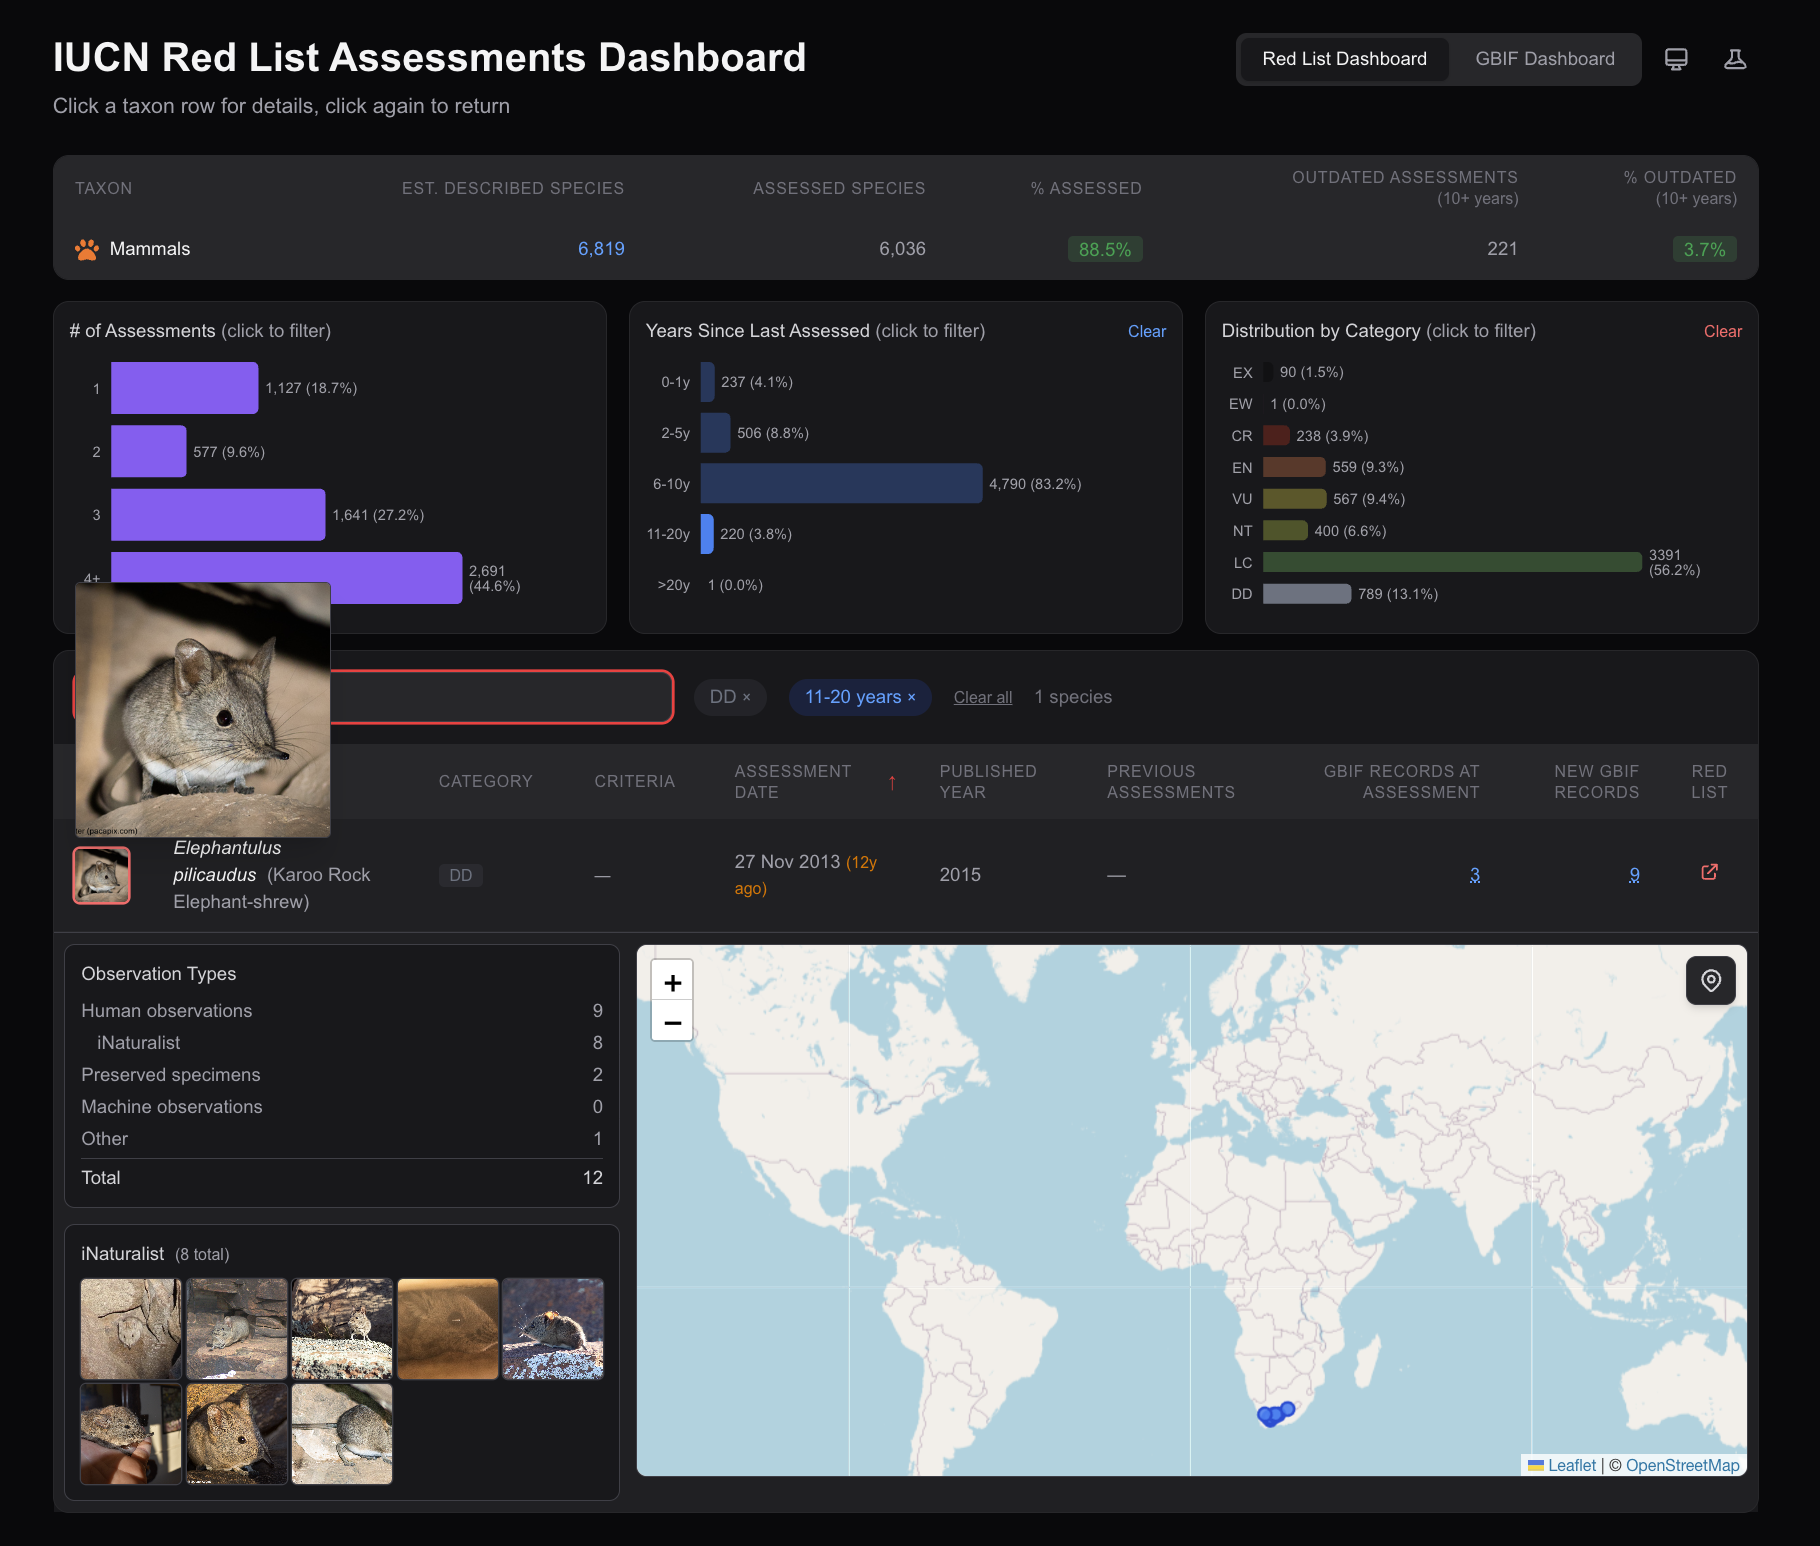Click the location marker icon on the map
The width and height of the screenshot is (1820, 1546).
pos(1710,981)
